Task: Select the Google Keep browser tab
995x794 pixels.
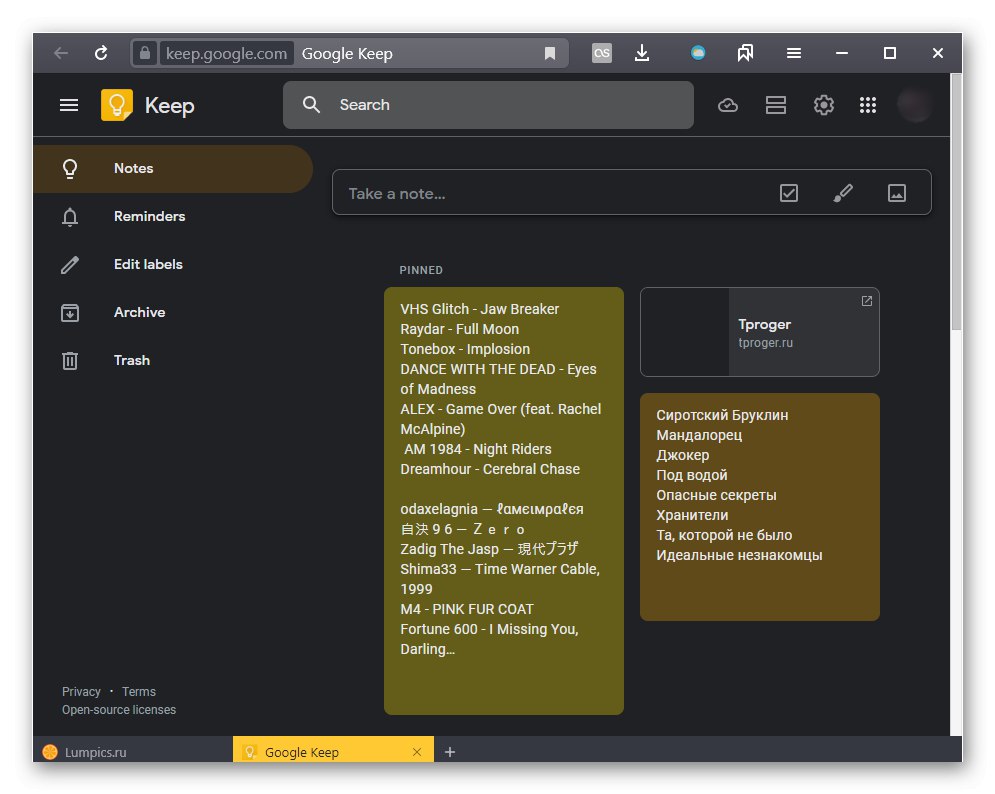Action: click(333, 752)
